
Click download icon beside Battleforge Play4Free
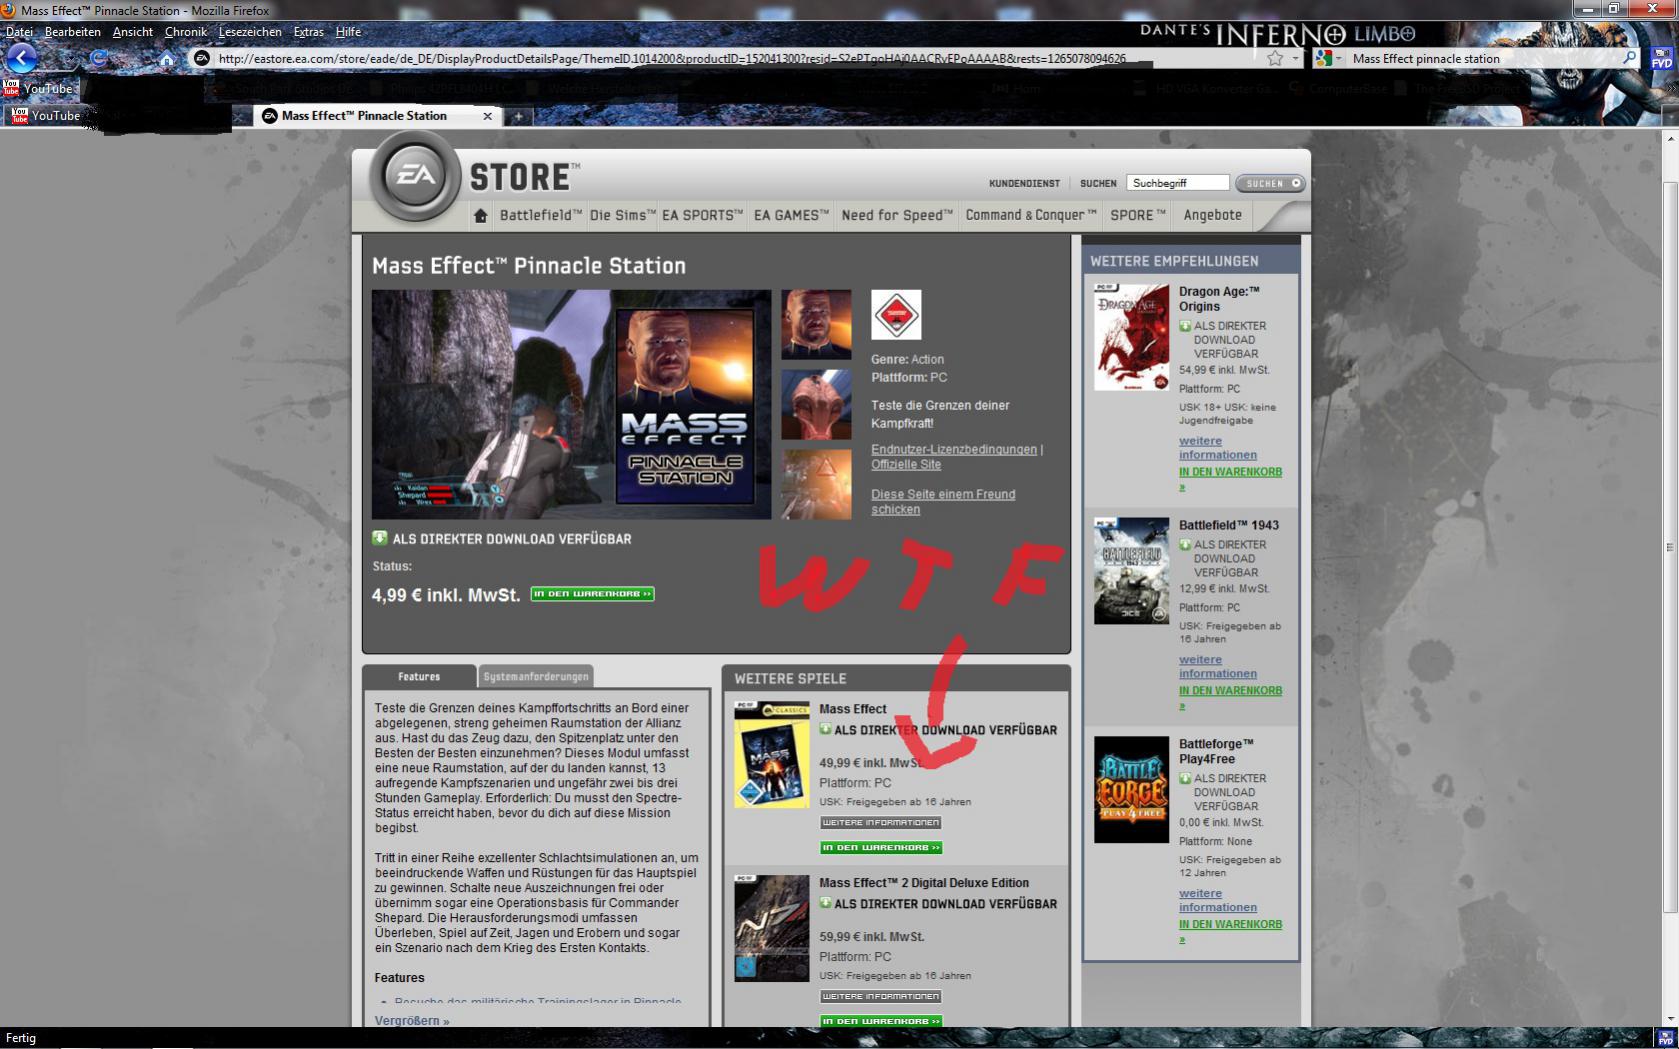(x=1185, y=778)
